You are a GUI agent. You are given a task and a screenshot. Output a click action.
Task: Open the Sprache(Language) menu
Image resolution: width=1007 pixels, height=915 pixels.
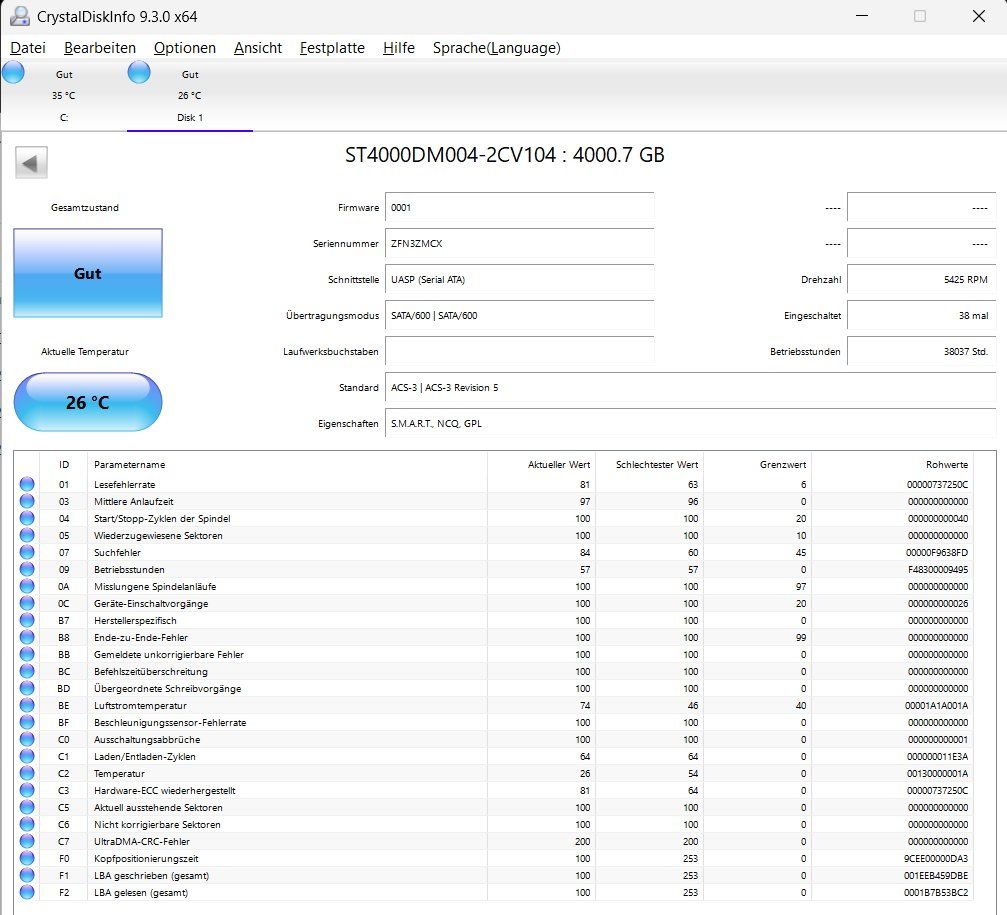[x=496, y=48]
